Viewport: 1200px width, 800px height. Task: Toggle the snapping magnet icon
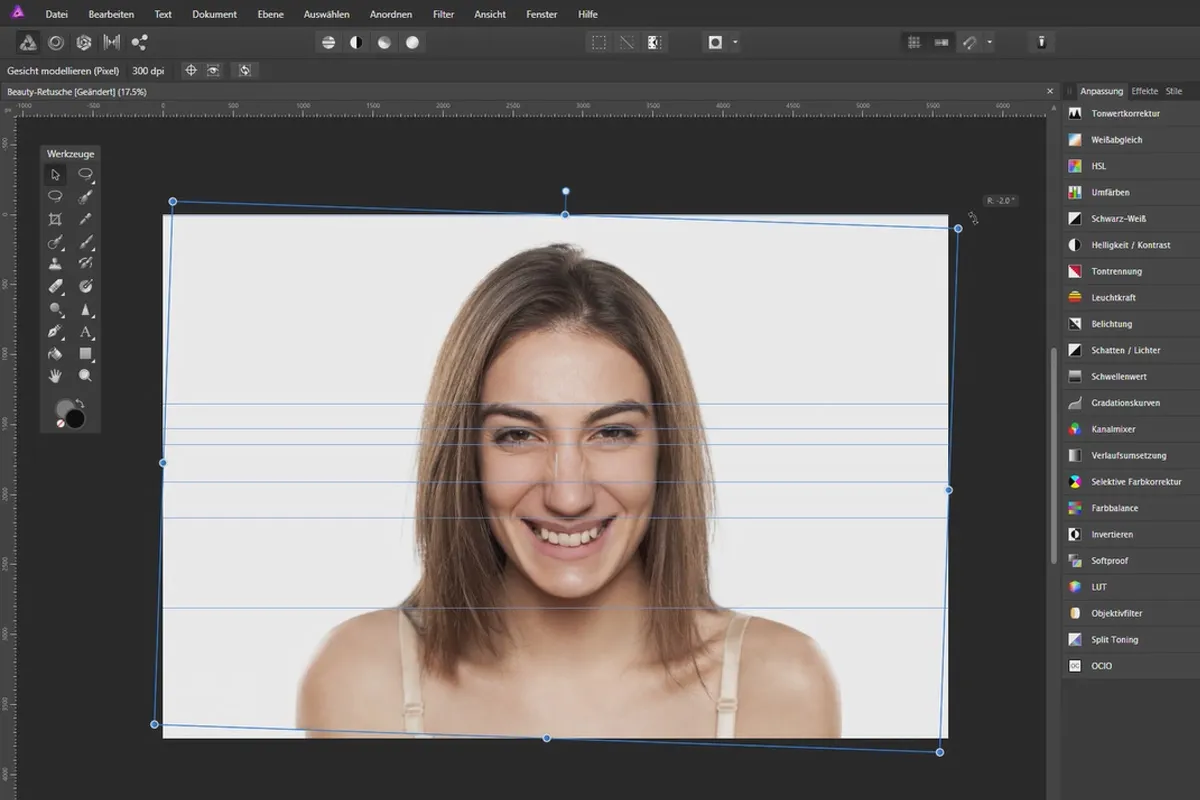969,43
